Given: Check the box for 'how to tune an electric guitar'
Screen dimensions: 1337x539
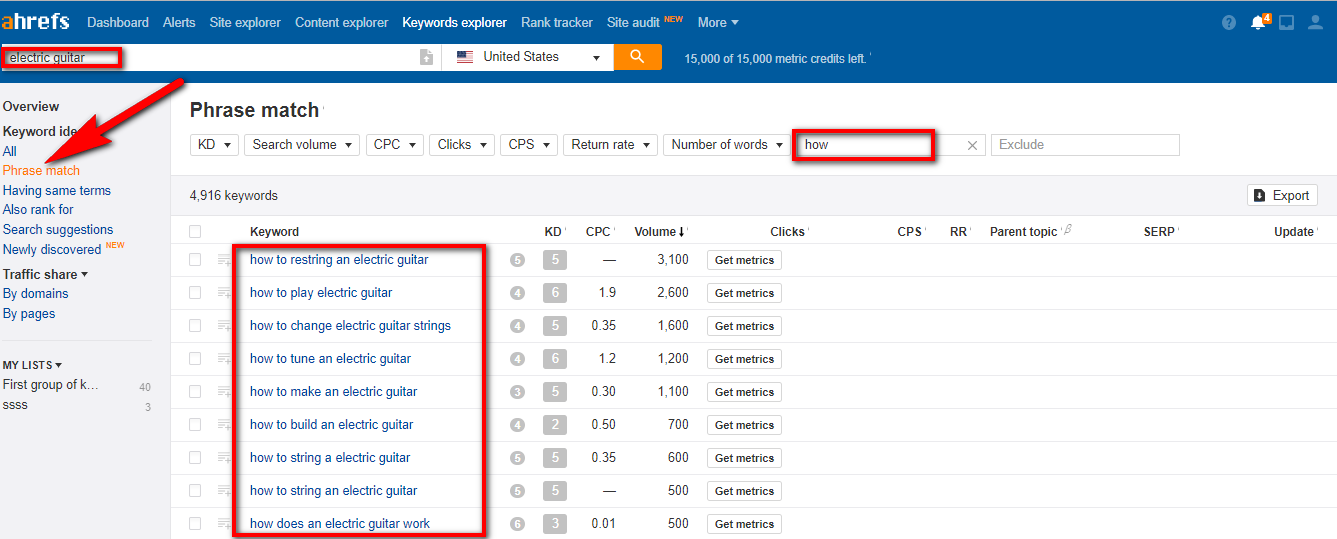Looking at the screenshot, I should tap(195, 359).
